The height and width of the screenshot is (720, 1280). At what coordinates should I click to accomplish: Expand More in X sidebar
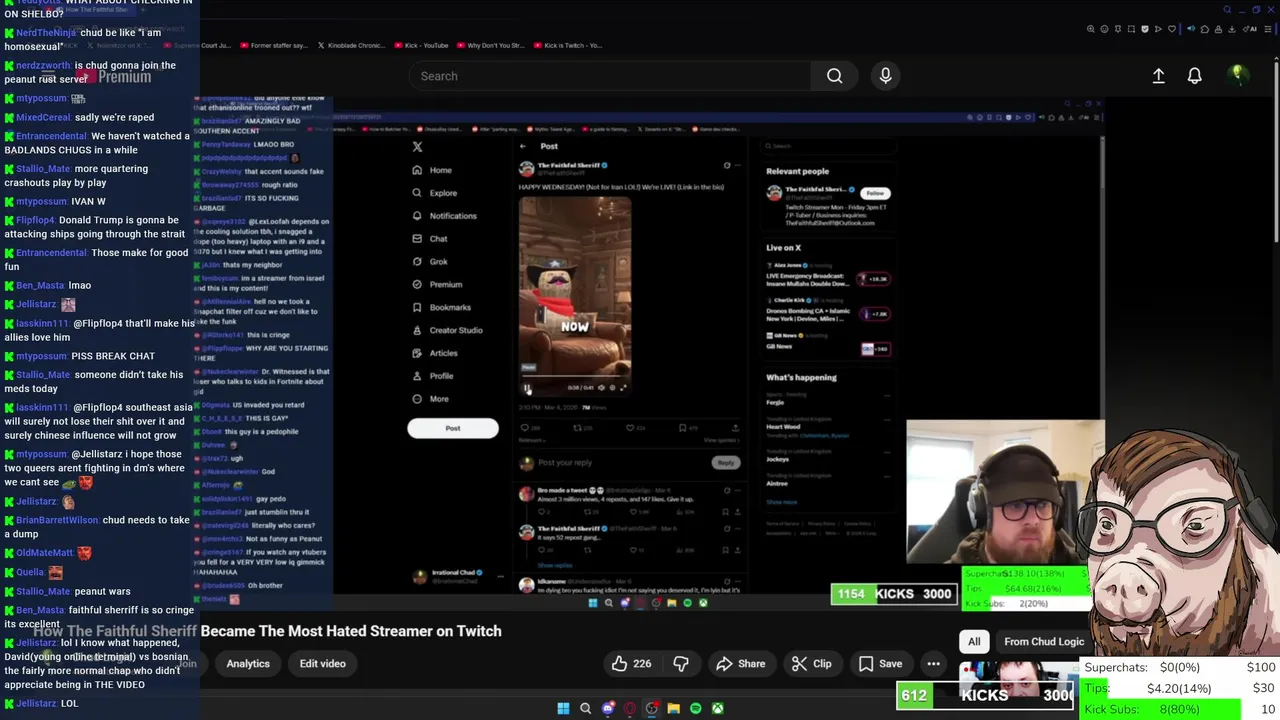(430, 399)
